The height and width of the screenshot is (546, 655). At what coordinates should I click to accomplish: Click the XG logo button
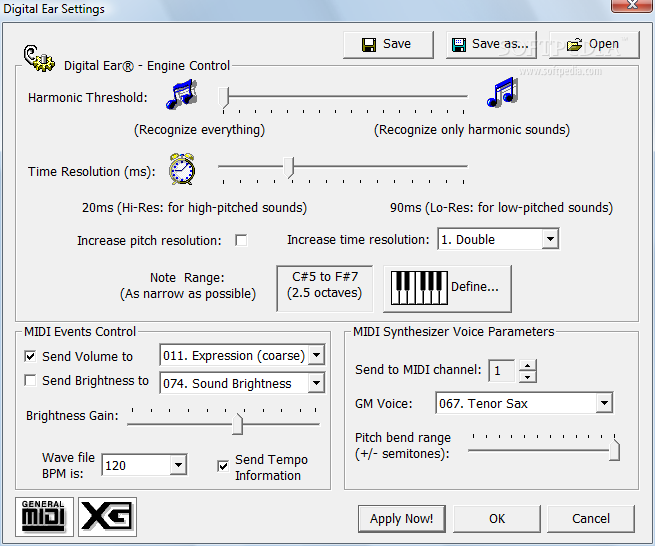point(107,517)
